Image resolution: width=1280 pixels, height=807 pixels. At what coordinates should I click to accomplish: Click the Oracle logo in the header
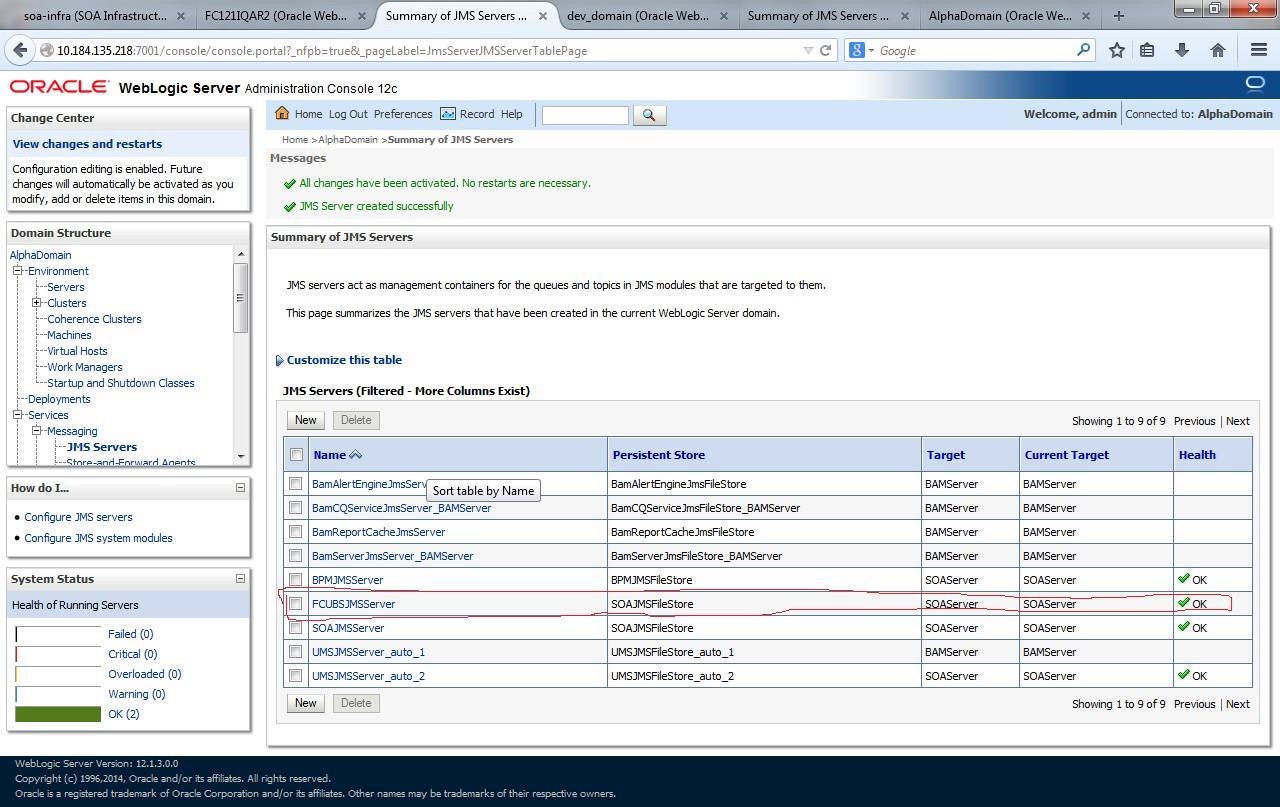(60, 87)
